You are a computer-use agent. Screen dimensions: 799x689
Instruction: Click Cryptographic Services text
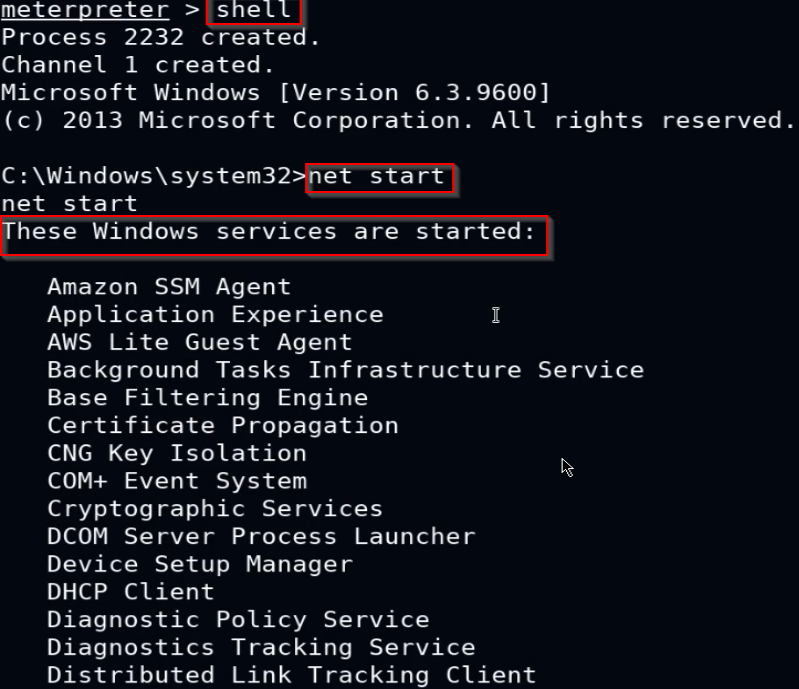coord(215,509)
